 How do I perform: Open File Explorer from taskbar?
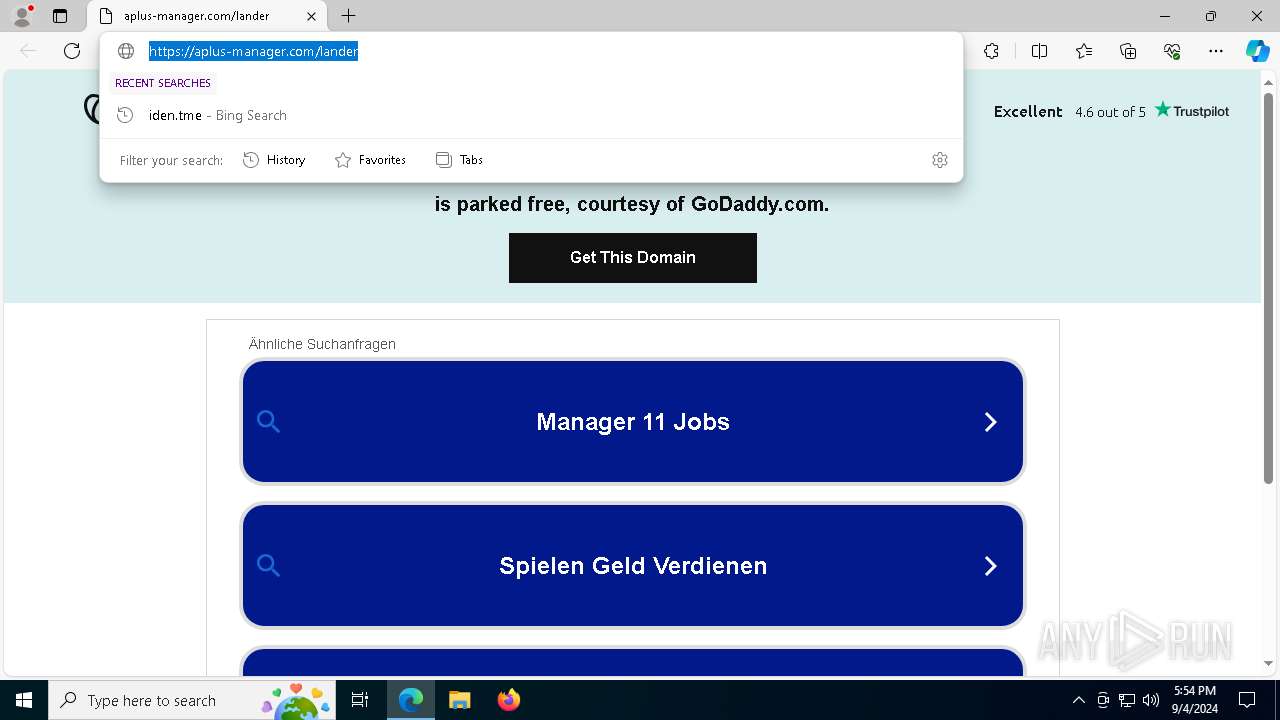pyautogui.click(x=460, y=700)
